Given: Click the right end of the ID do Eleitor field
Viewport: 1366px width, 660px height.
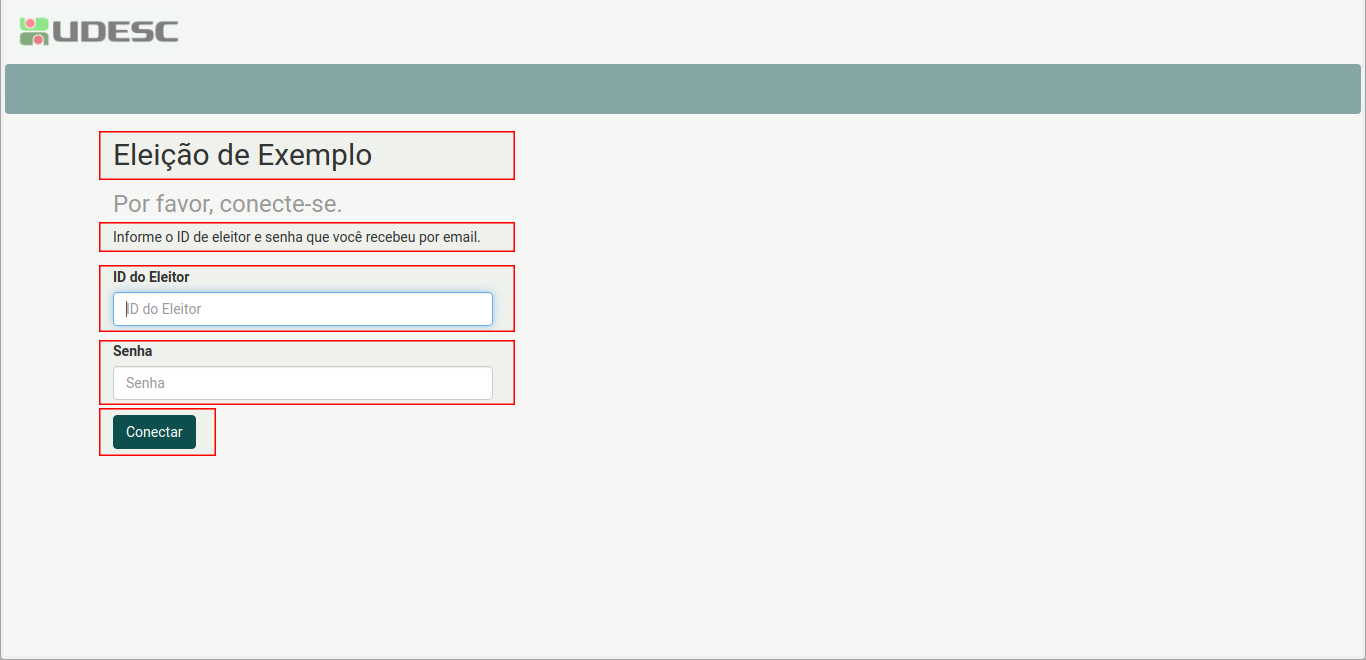Looking at the screenshot, I should coord(478,309).
